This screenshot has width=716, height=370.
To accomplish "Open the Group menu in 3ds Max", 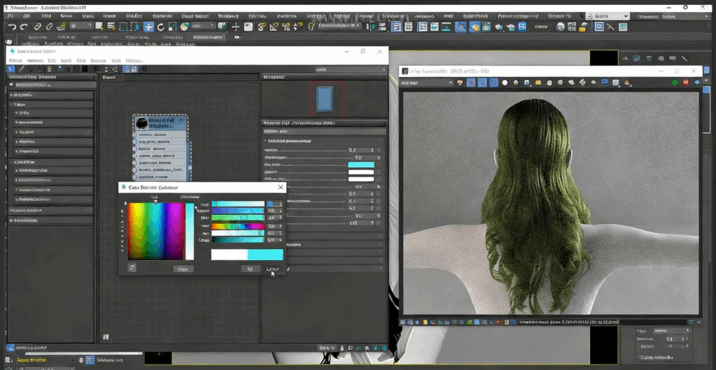I will pos(66,16).
